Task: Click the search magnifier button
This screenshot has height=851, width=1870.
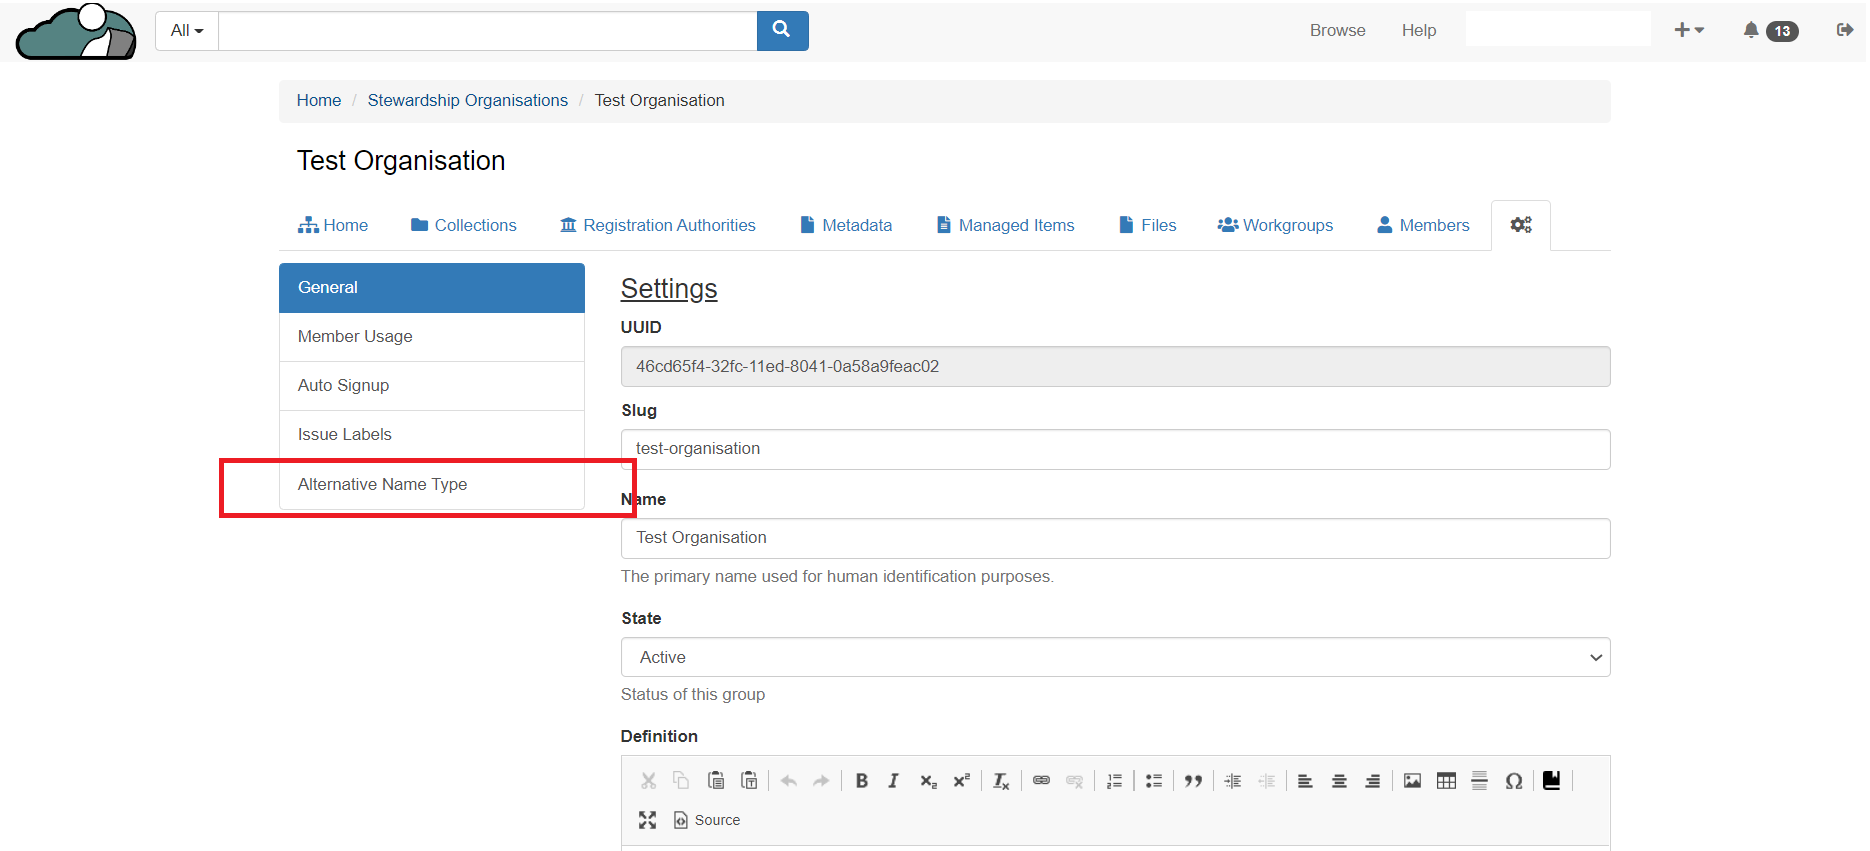Action: 782,30
